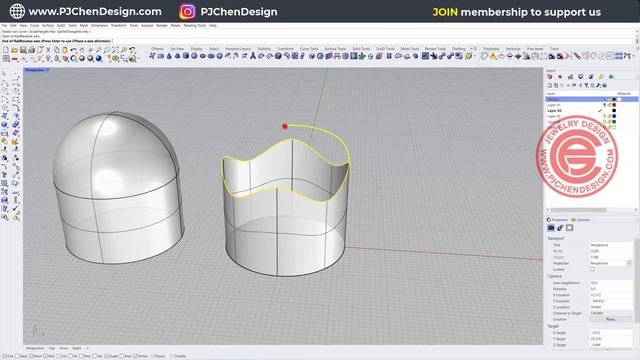Select the Pan view hand icon
The width and height of the screenshot is (640, 360).
(x=82, y=50)
